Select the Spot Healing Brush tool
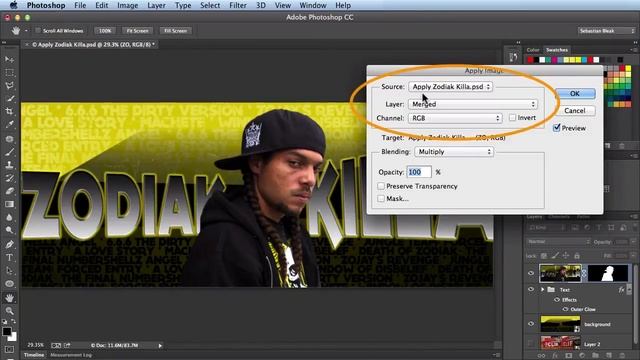 9,139
